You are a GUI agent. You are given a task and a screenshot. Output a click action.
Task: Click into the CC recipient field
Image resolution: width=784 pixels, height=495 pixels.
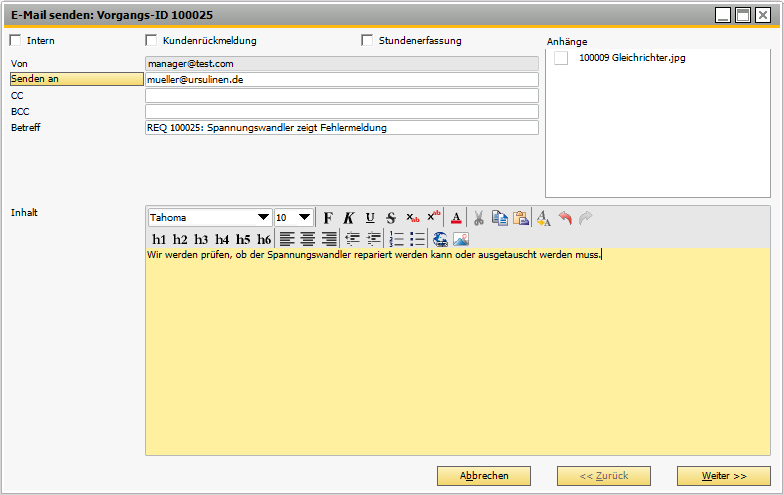(x=341, y=96)
